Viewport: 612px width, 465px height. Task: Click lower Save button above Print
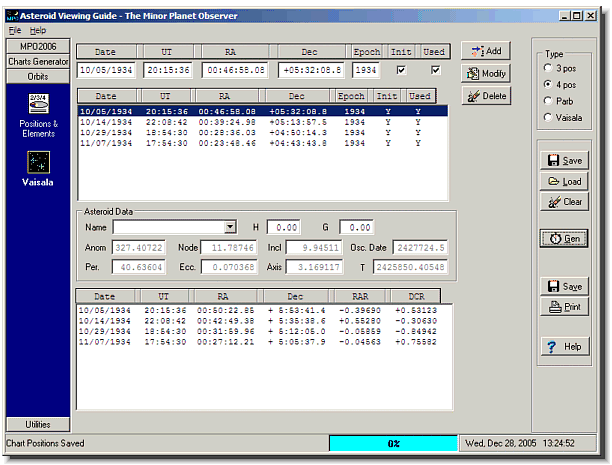click(x=564, y=286)
